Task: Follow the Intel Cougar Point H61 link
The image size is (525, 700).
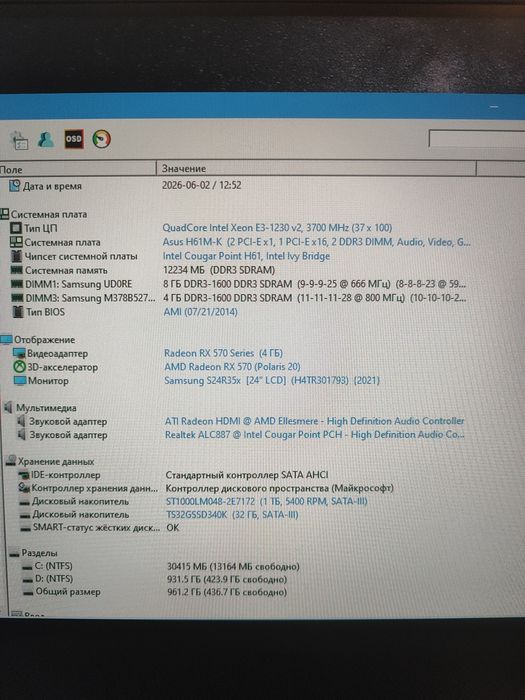Action: click(x=246, y=256)
